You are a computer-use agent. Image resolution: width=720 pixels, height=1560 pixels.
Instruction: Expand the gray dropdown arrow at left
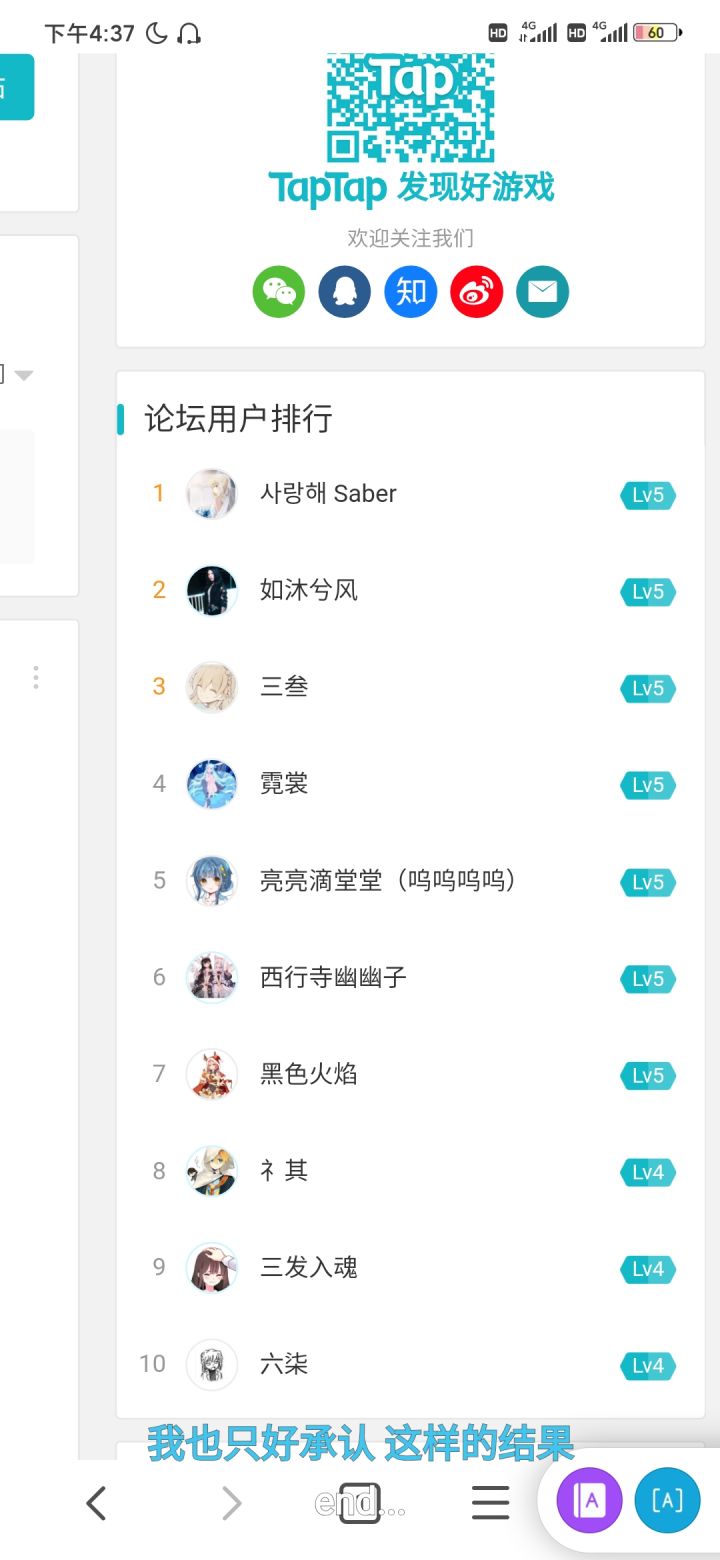click(23, 375)
